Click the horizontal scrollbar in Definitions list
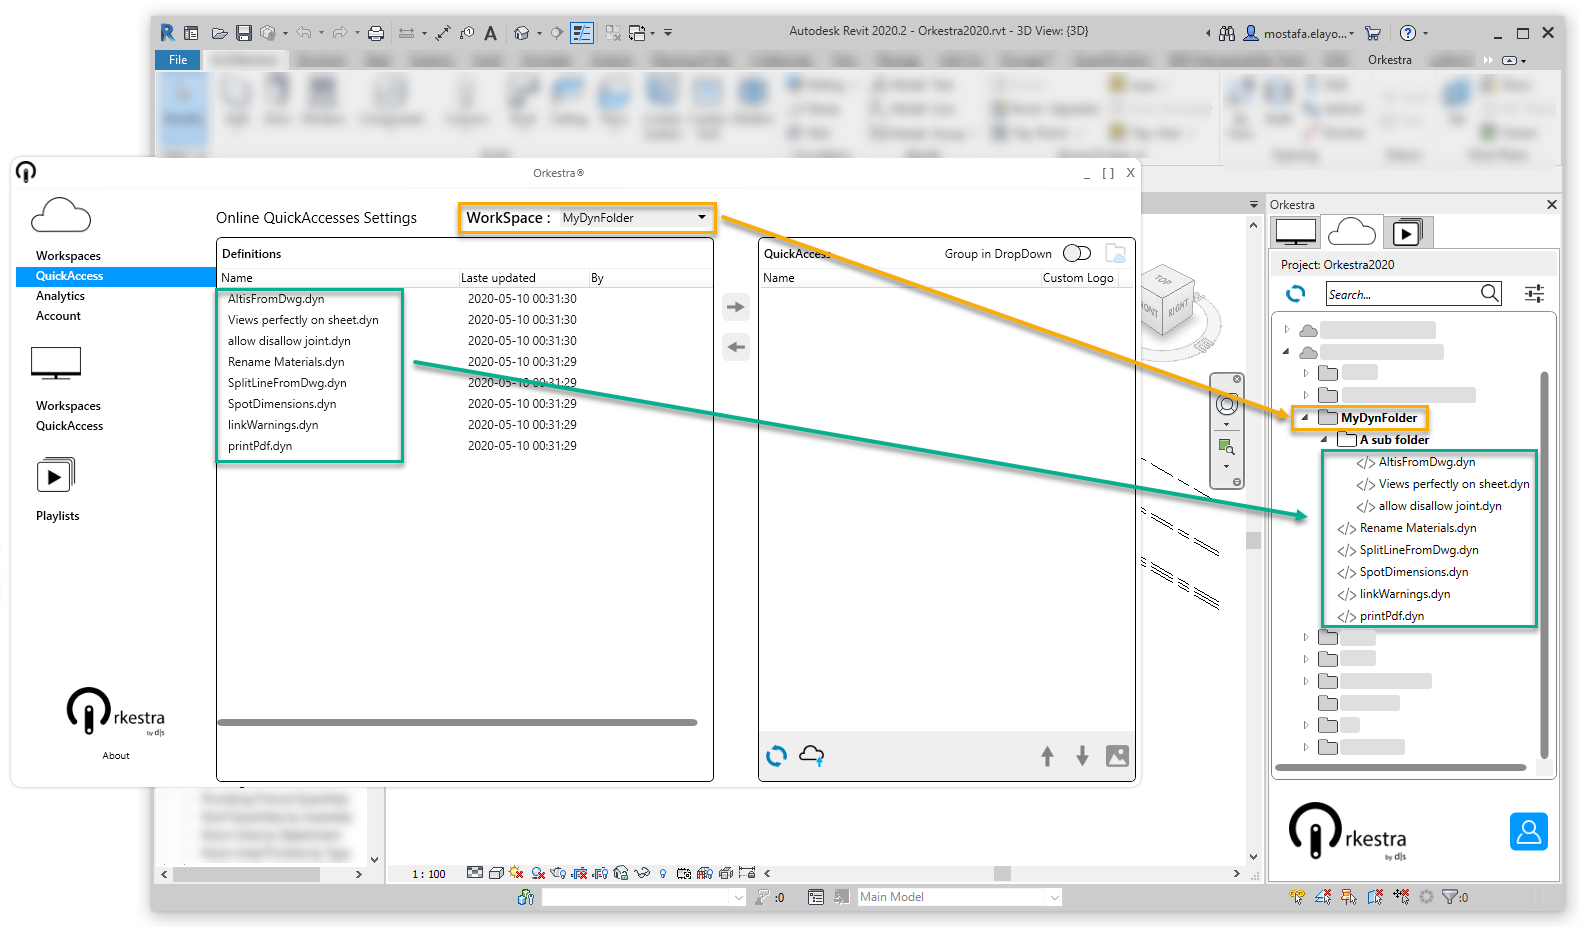The image size is (1580, 927). point(457,722)
